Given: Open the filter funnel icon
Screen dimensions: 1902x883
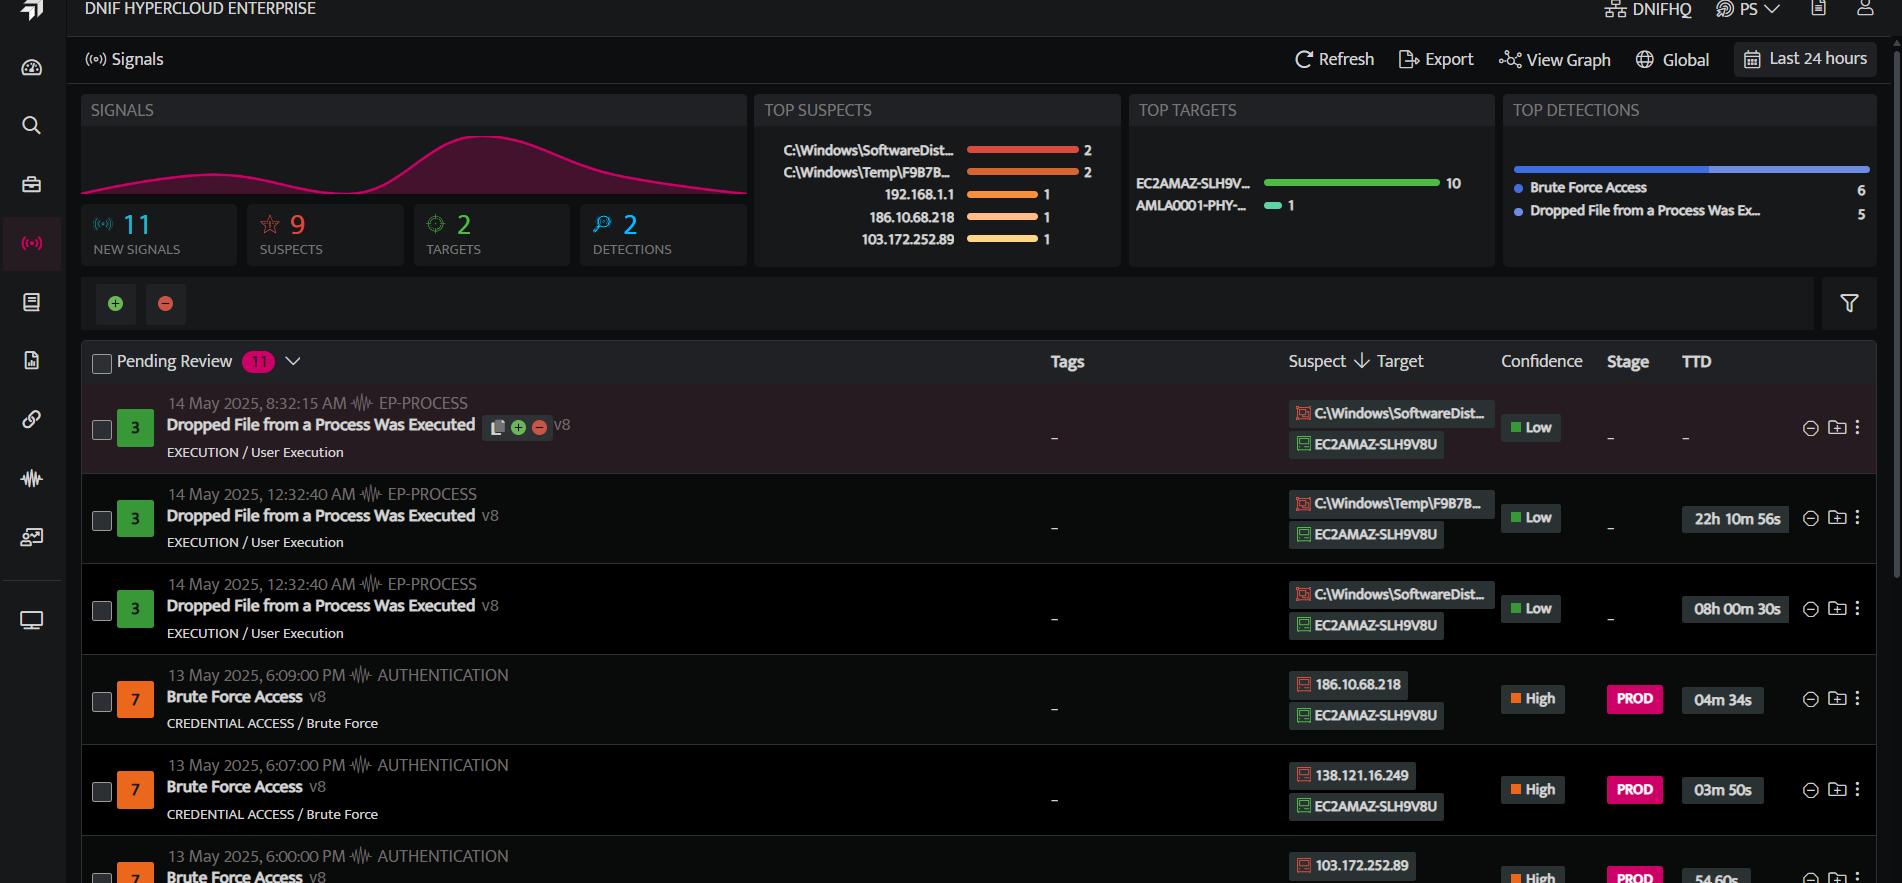Looking at the screenshot, I should point(1849,303).
